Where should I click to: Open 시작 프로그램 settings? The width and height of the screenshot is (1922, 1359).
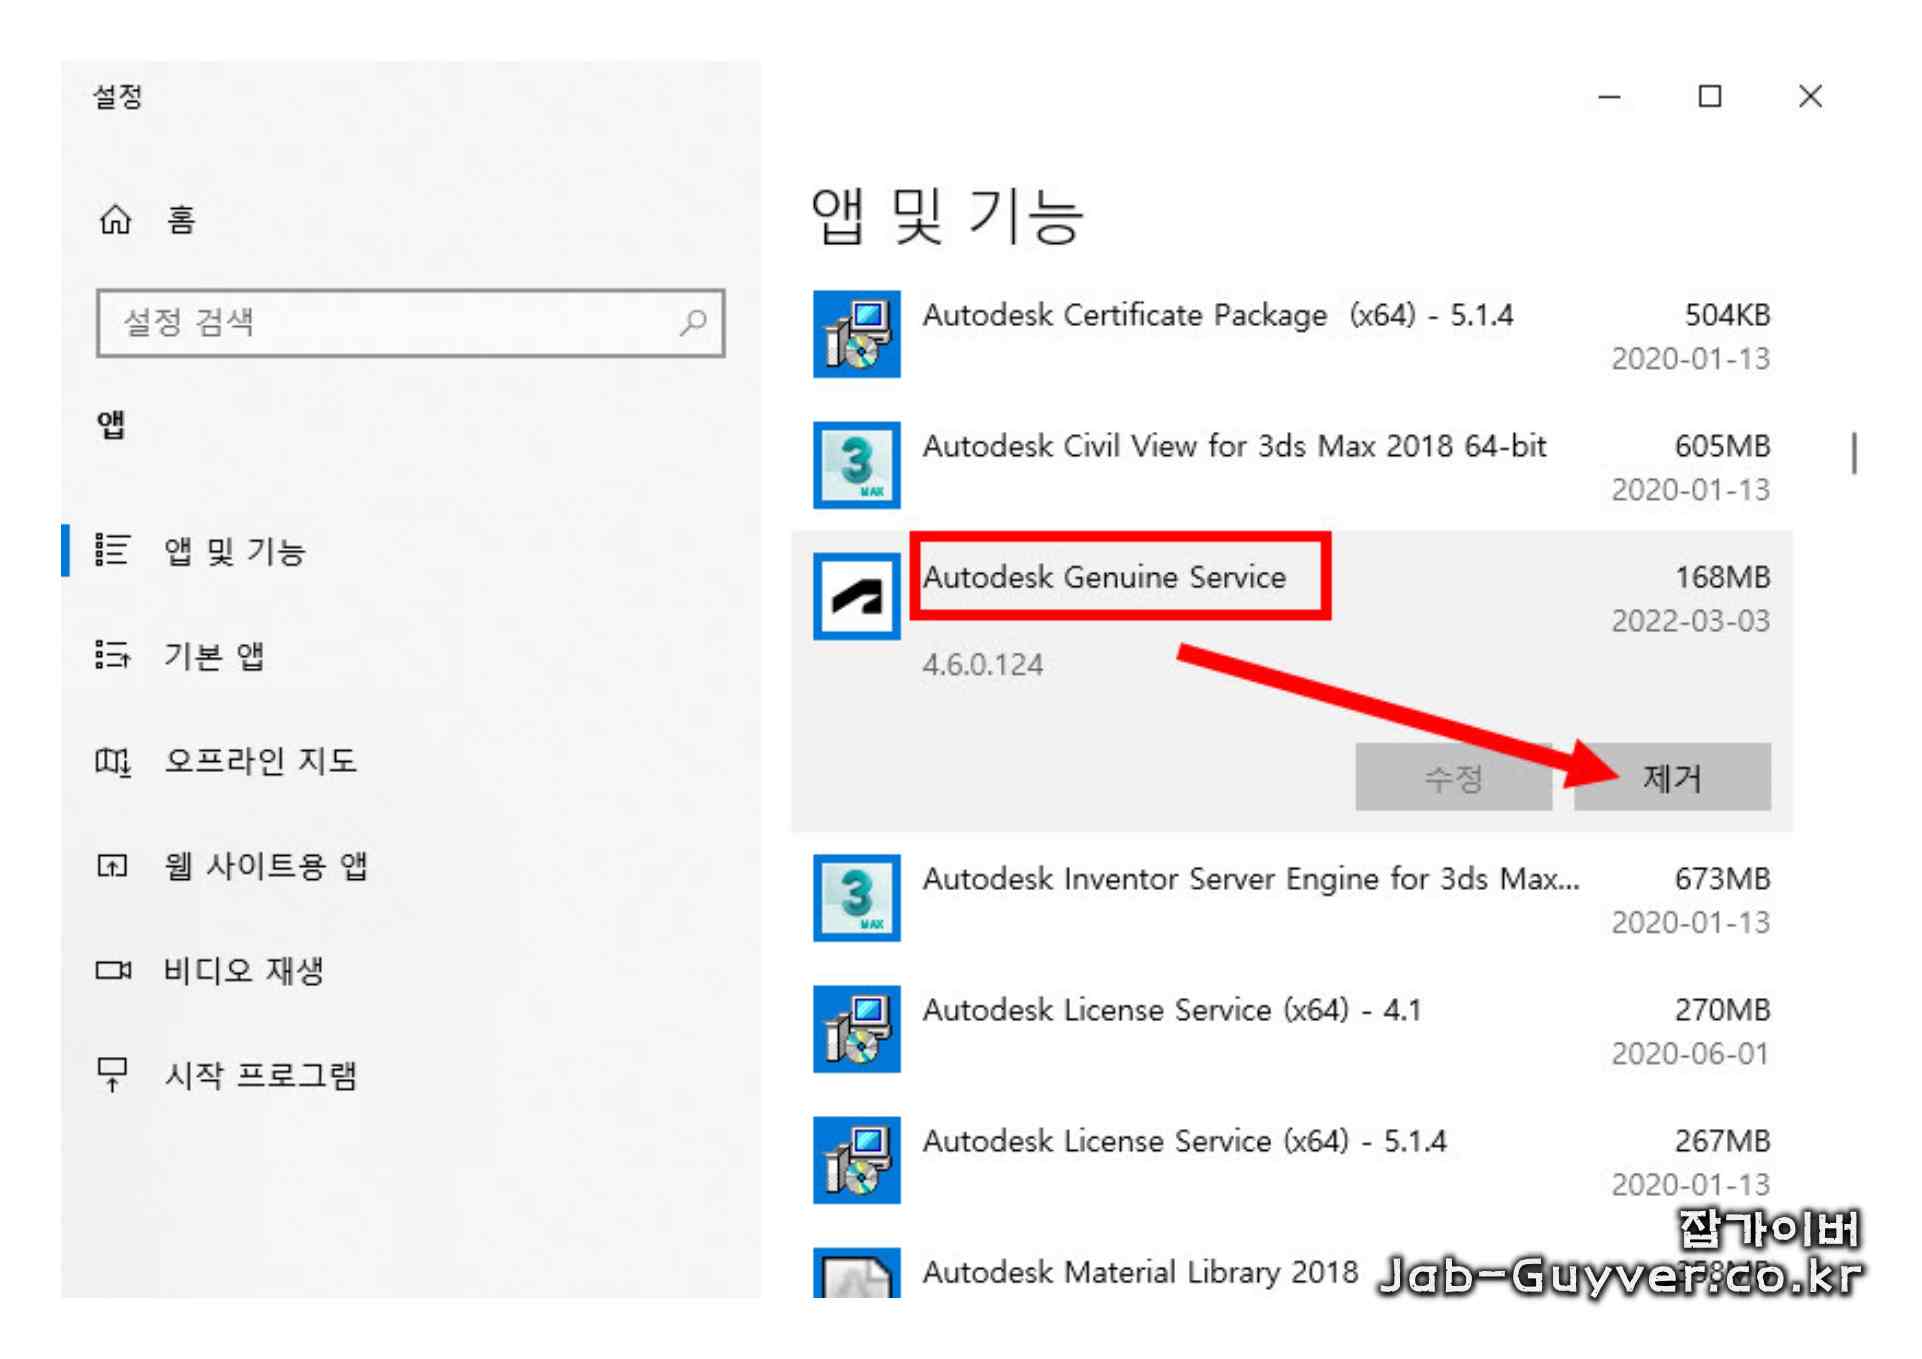tap(260, 1076)
